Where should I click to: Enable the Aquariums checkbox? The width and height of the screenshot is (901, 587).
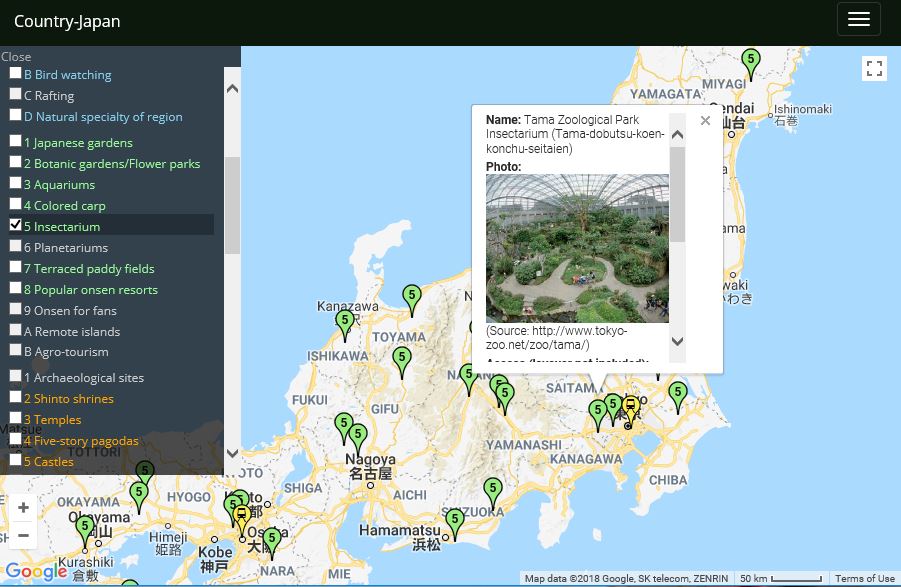tap(15, 183)
